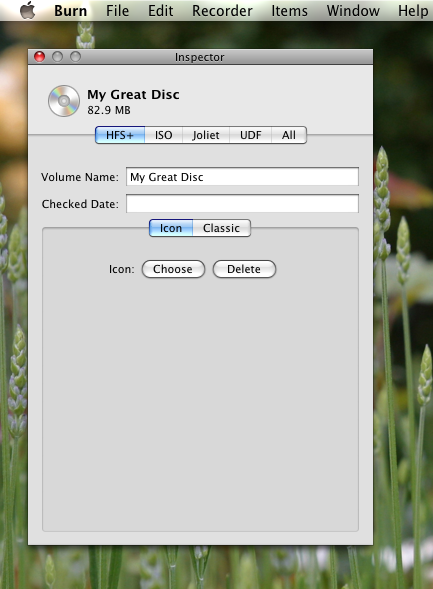Viewport: 433px width, 589px height.
Task: Open the Recorder menu
Action: pyautogui.click(x=222, y=11)
